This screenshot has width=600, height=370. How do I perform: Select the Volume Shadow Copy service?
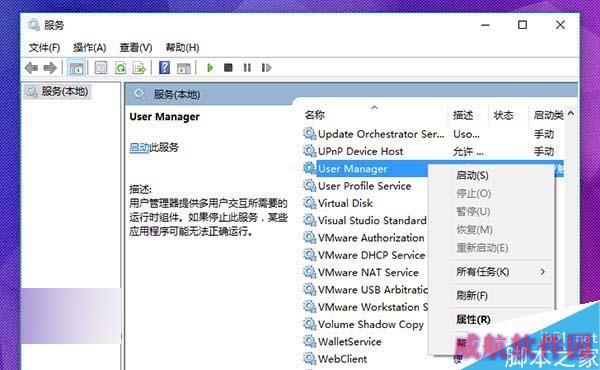click(371, 324)
